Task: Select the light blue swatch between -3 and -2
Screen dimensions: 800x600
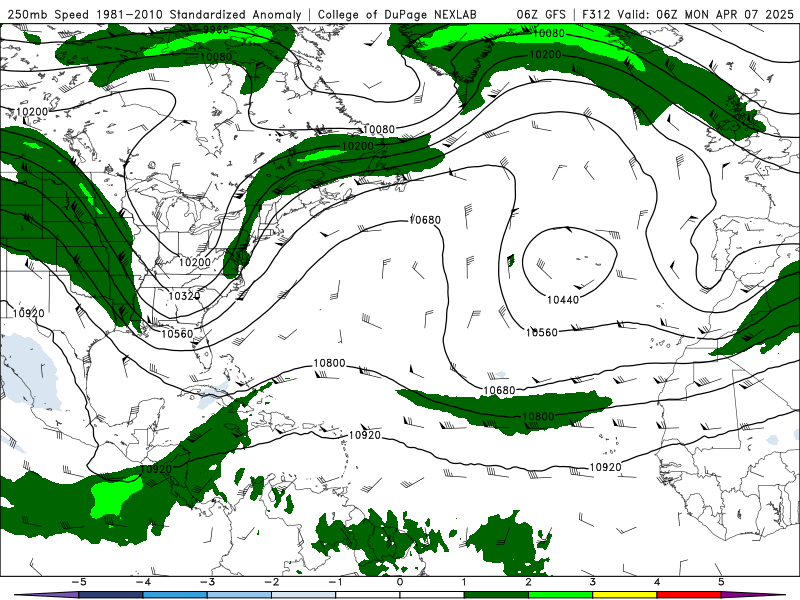Action: tap(239, 595)
